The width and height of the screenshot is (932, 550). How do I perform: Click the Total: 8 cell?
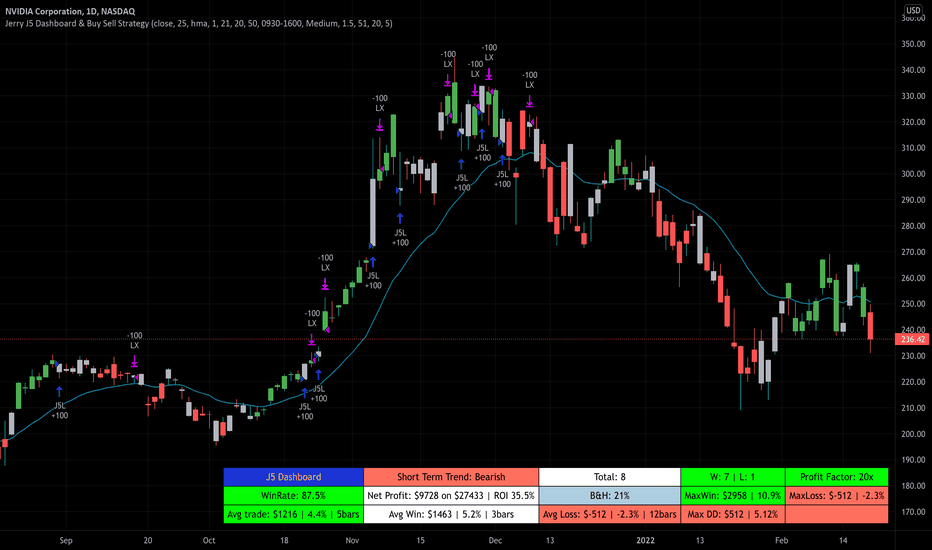[x=610, y=477]
